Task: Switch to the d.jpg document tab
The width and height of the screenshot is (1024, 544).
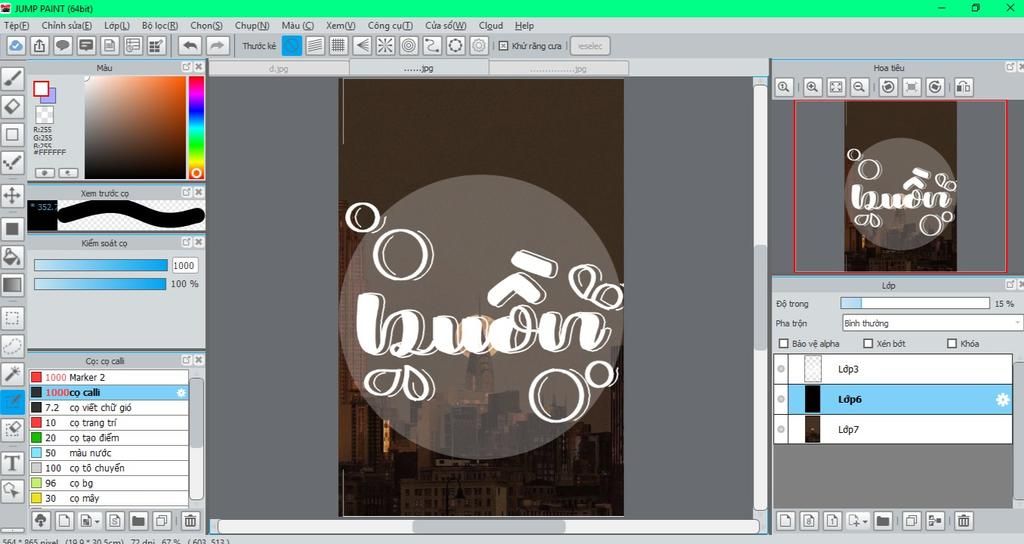Action: pos(279,68)
